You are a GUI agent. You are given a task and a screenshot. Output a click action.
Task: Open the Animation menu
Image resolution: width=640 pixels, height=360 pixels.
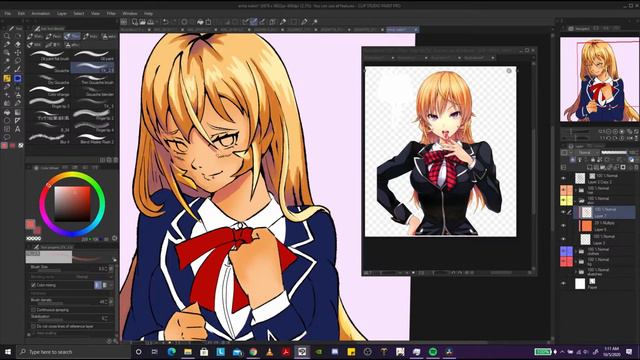(41, 13)
